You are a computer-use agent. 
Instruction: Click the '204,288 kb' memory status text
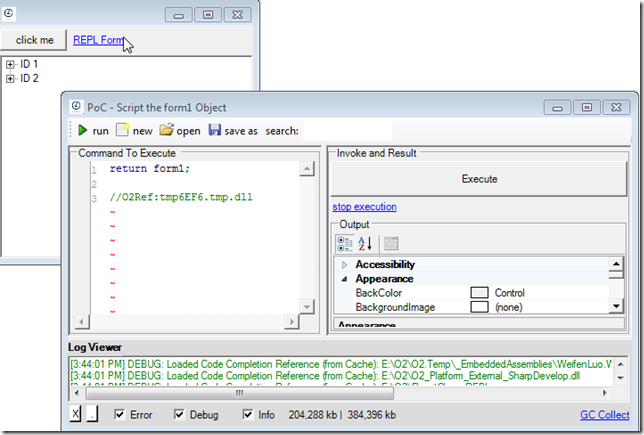pos(313,415)
